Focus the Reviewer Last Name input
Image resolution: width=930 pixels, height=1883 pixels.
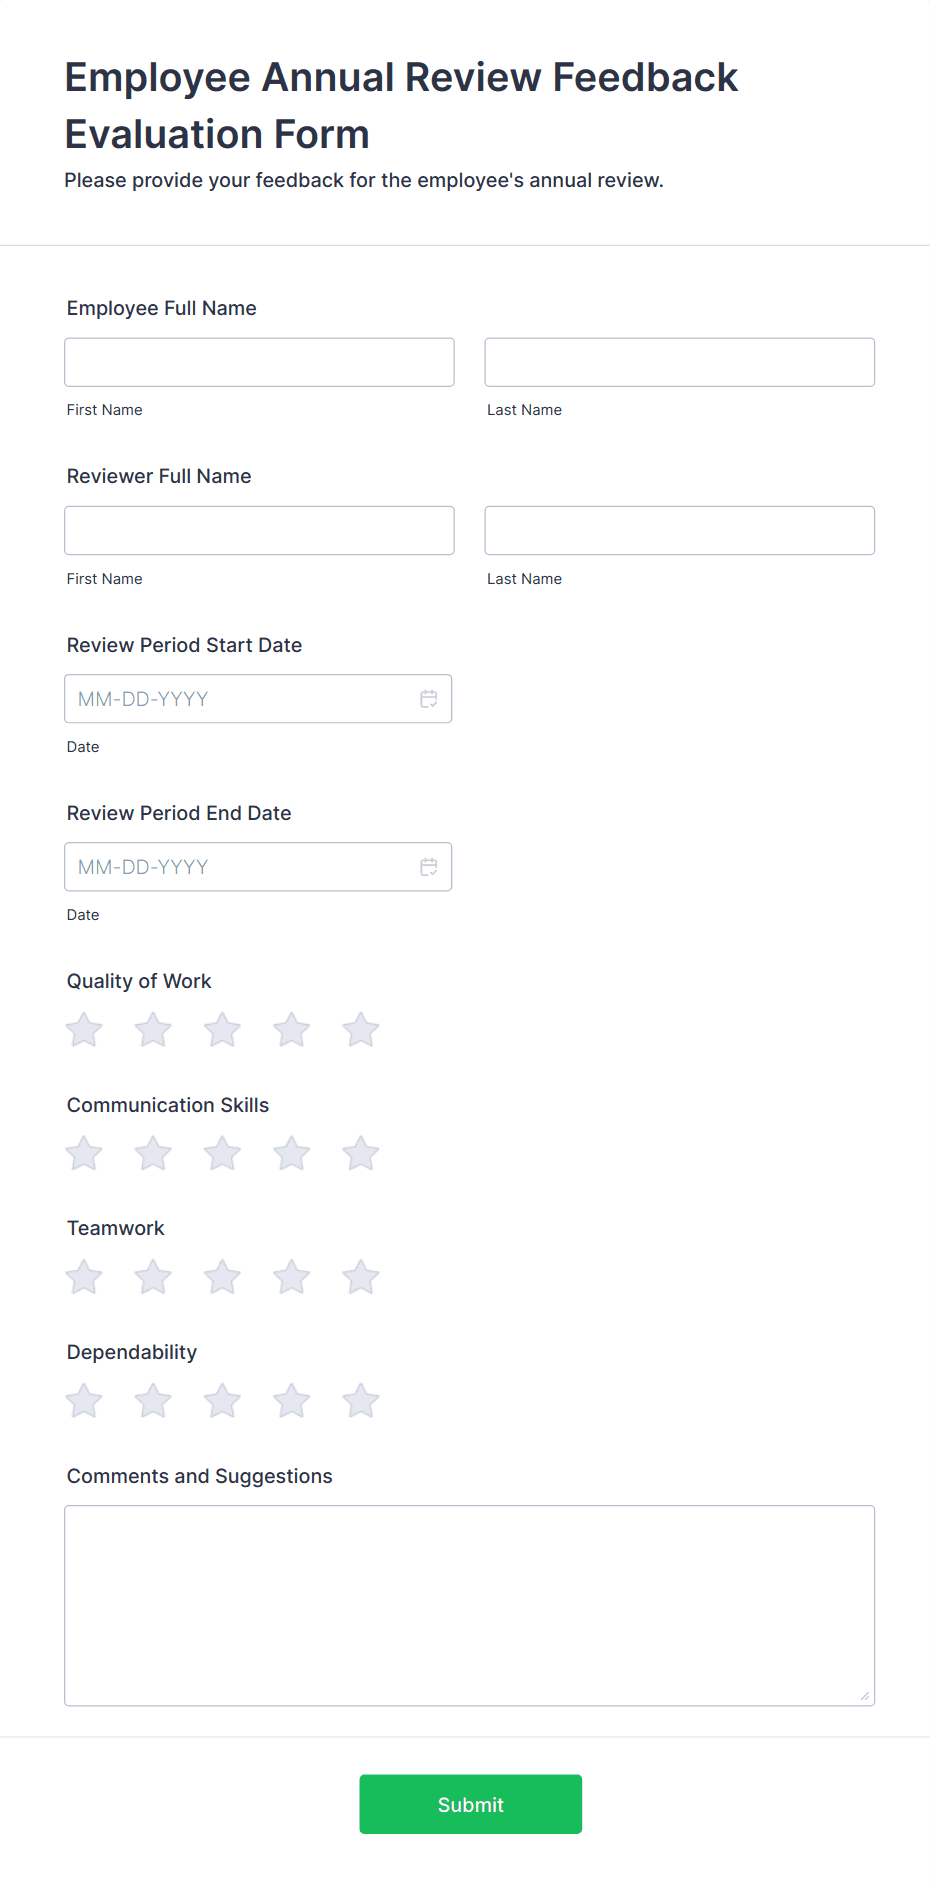pos(679,530)
